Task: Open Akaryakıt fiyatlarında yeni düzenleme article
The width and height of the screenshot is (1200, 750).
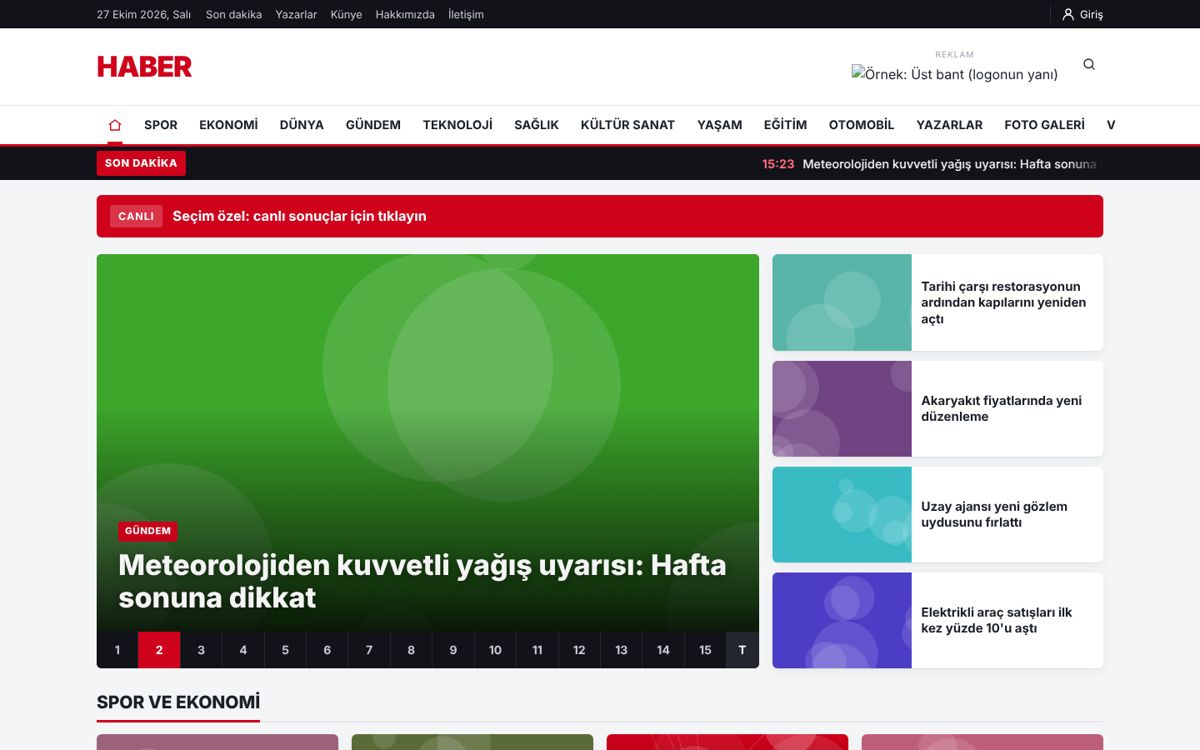Action: [x=1001, y=409]
